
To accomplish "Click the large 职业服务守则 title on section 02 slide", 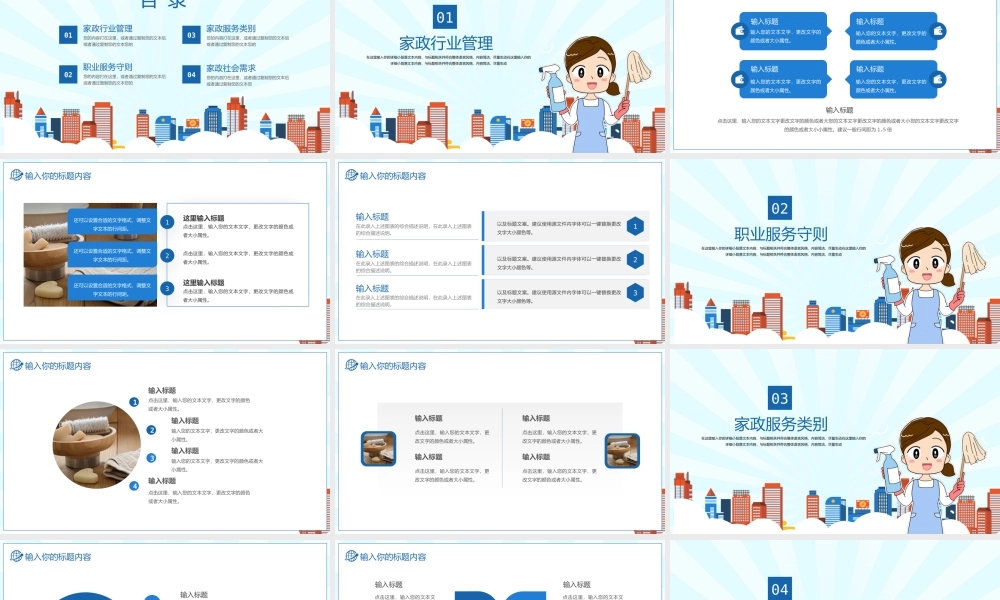I will coord(781,234).
